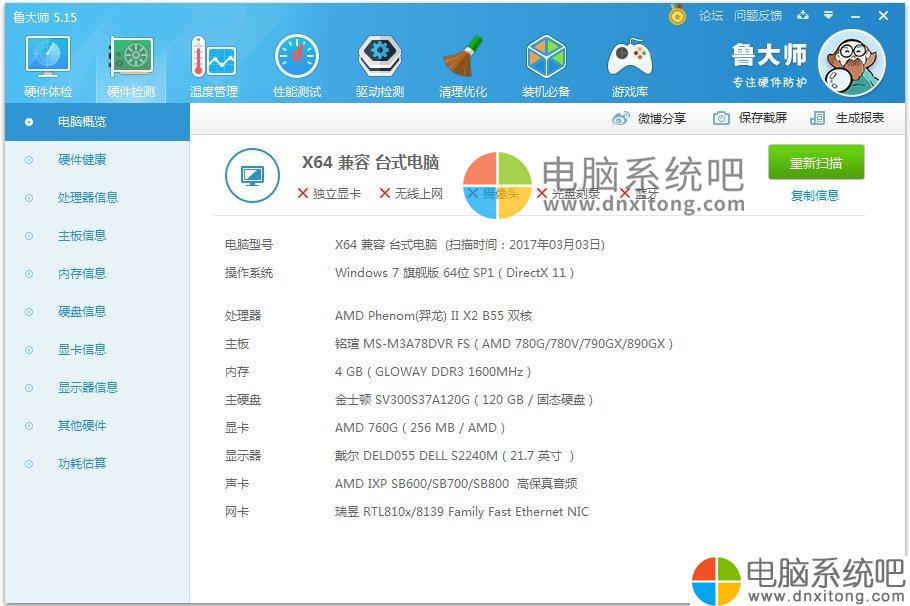Click the 鲁大师 mascot avatar
Viewport: 910px width, 606px height.
[852, 63]
